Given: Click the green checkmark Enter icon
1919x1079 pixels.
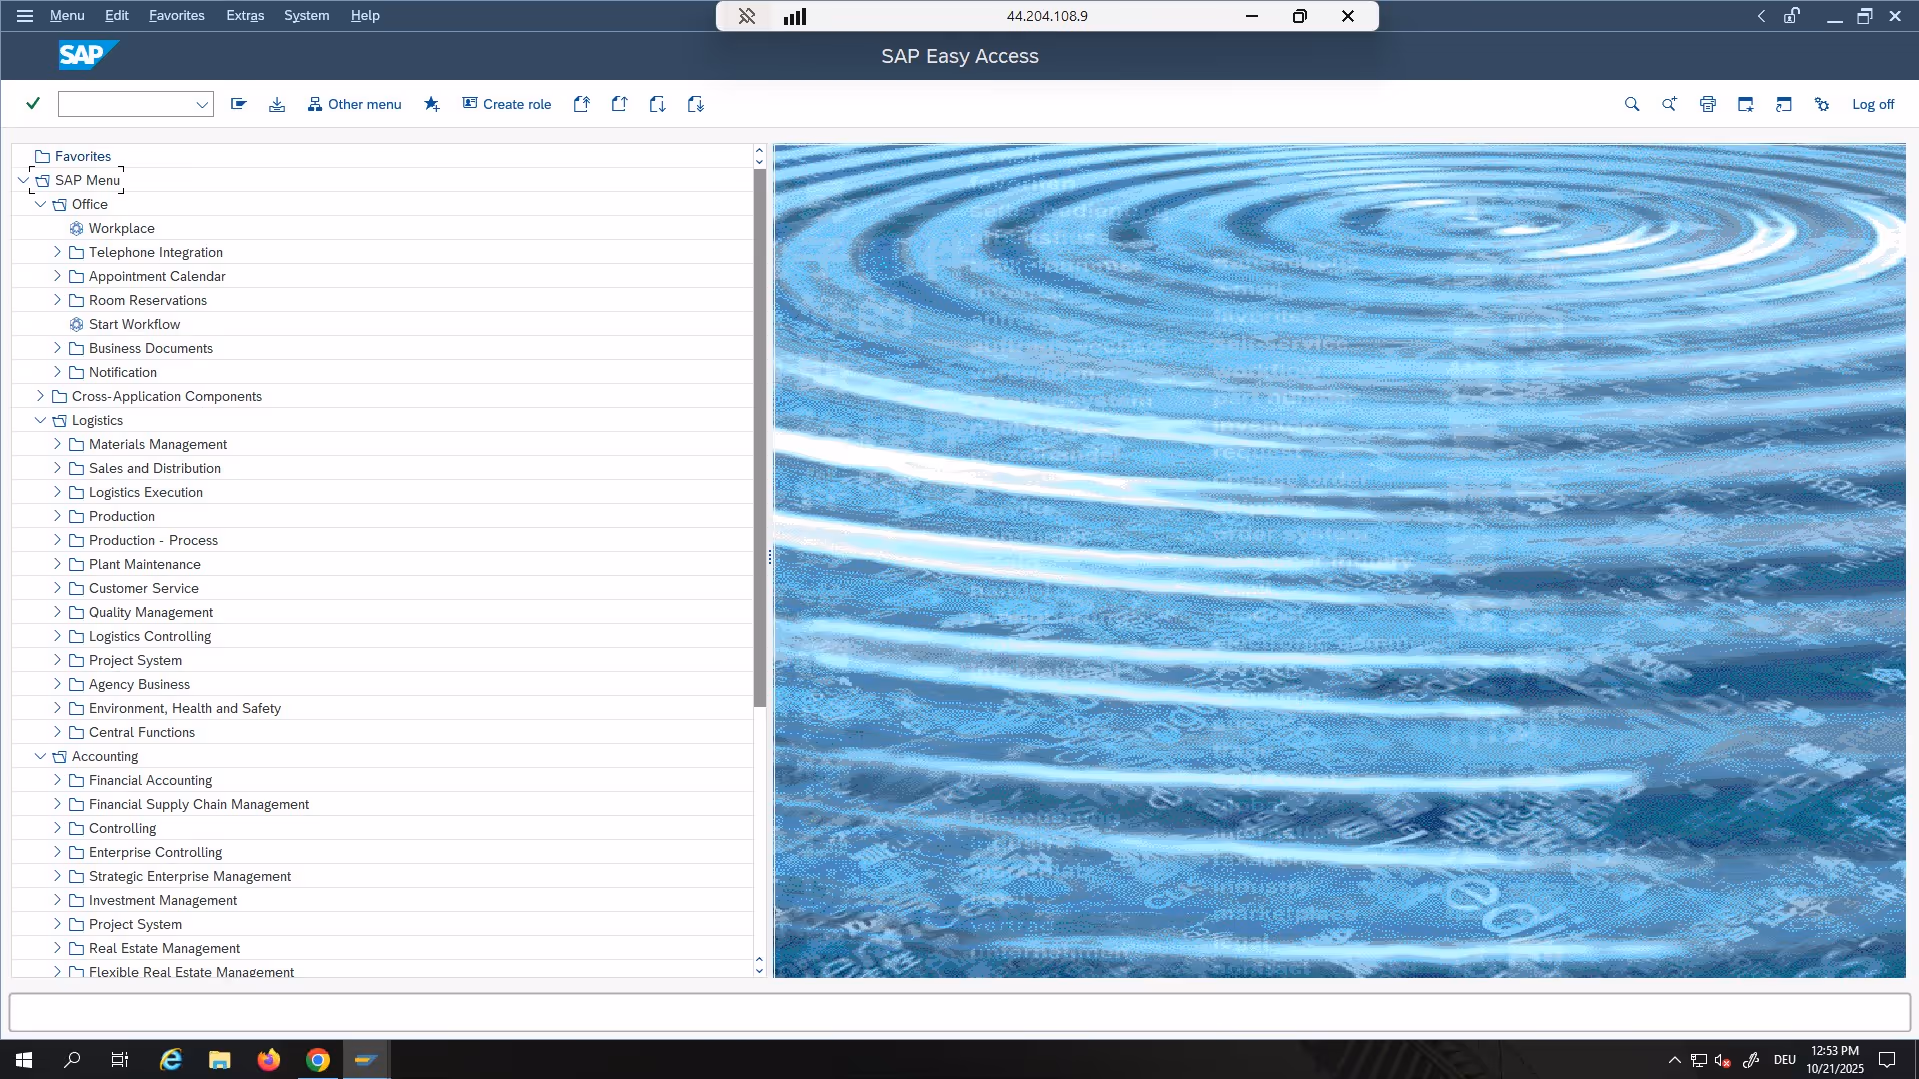Looking at the screenshot, I should [33, 104].
